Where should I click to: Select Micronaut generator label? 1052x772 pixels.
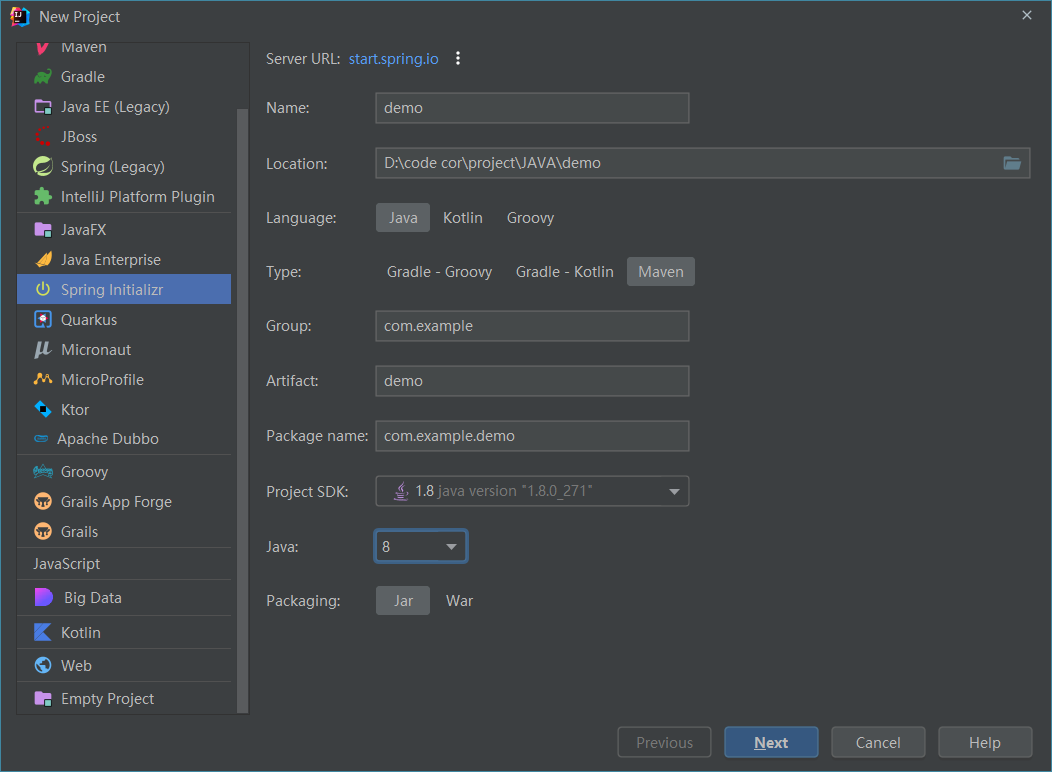pos(96,349)
